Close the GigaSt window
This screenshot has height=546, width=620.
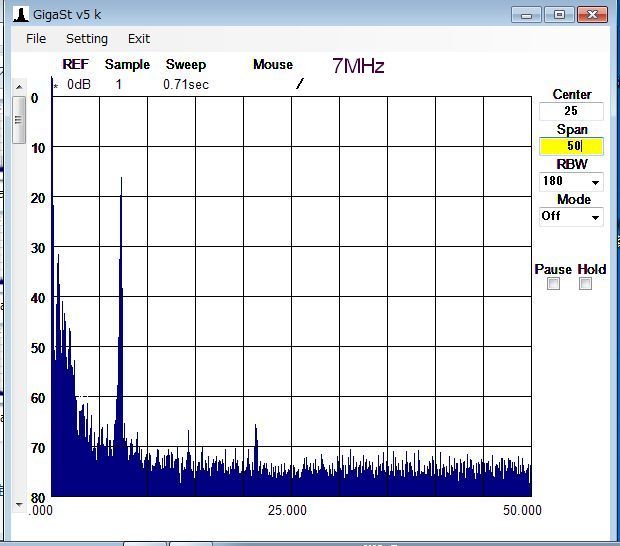[x=592, y=15]
